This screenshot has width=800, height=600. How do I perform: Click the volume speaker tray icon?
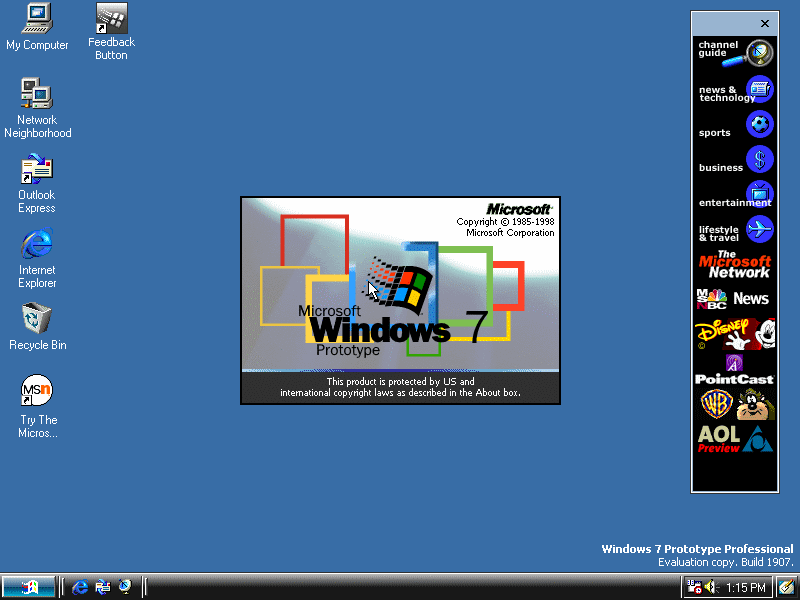click(x=711, y=587)
